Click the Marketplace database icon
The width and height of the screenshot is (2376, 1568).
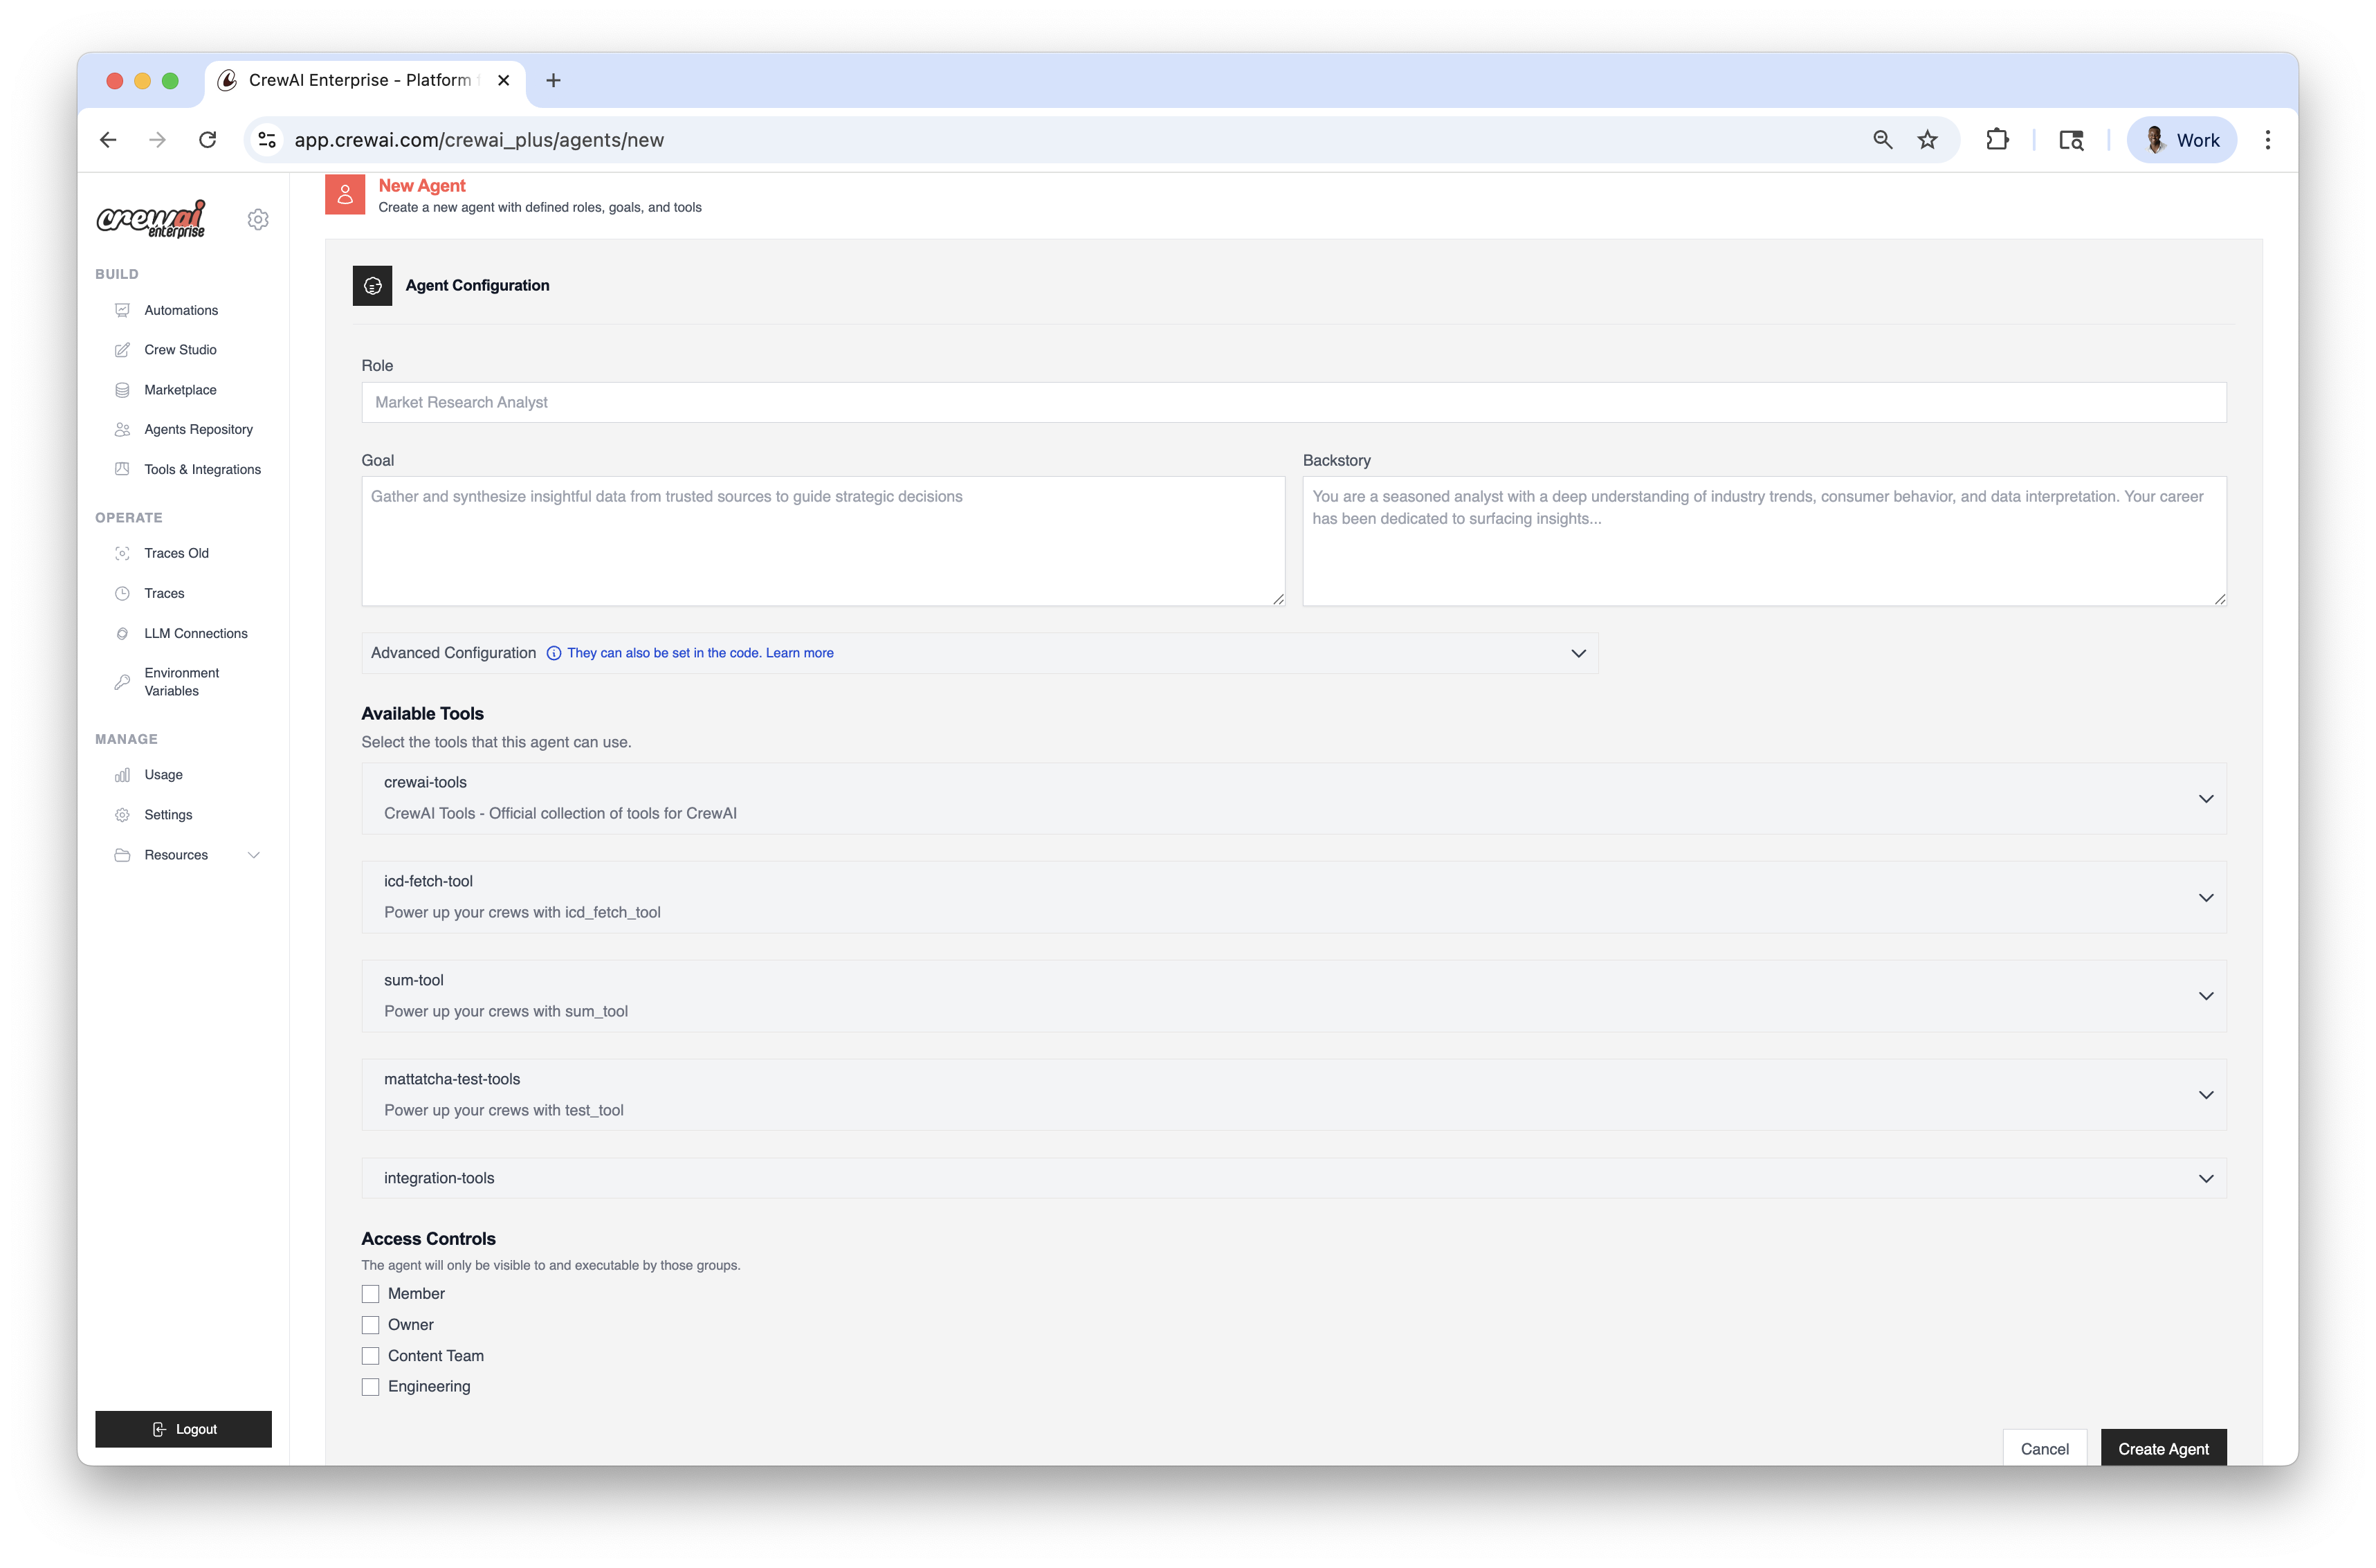coord(122,390)
